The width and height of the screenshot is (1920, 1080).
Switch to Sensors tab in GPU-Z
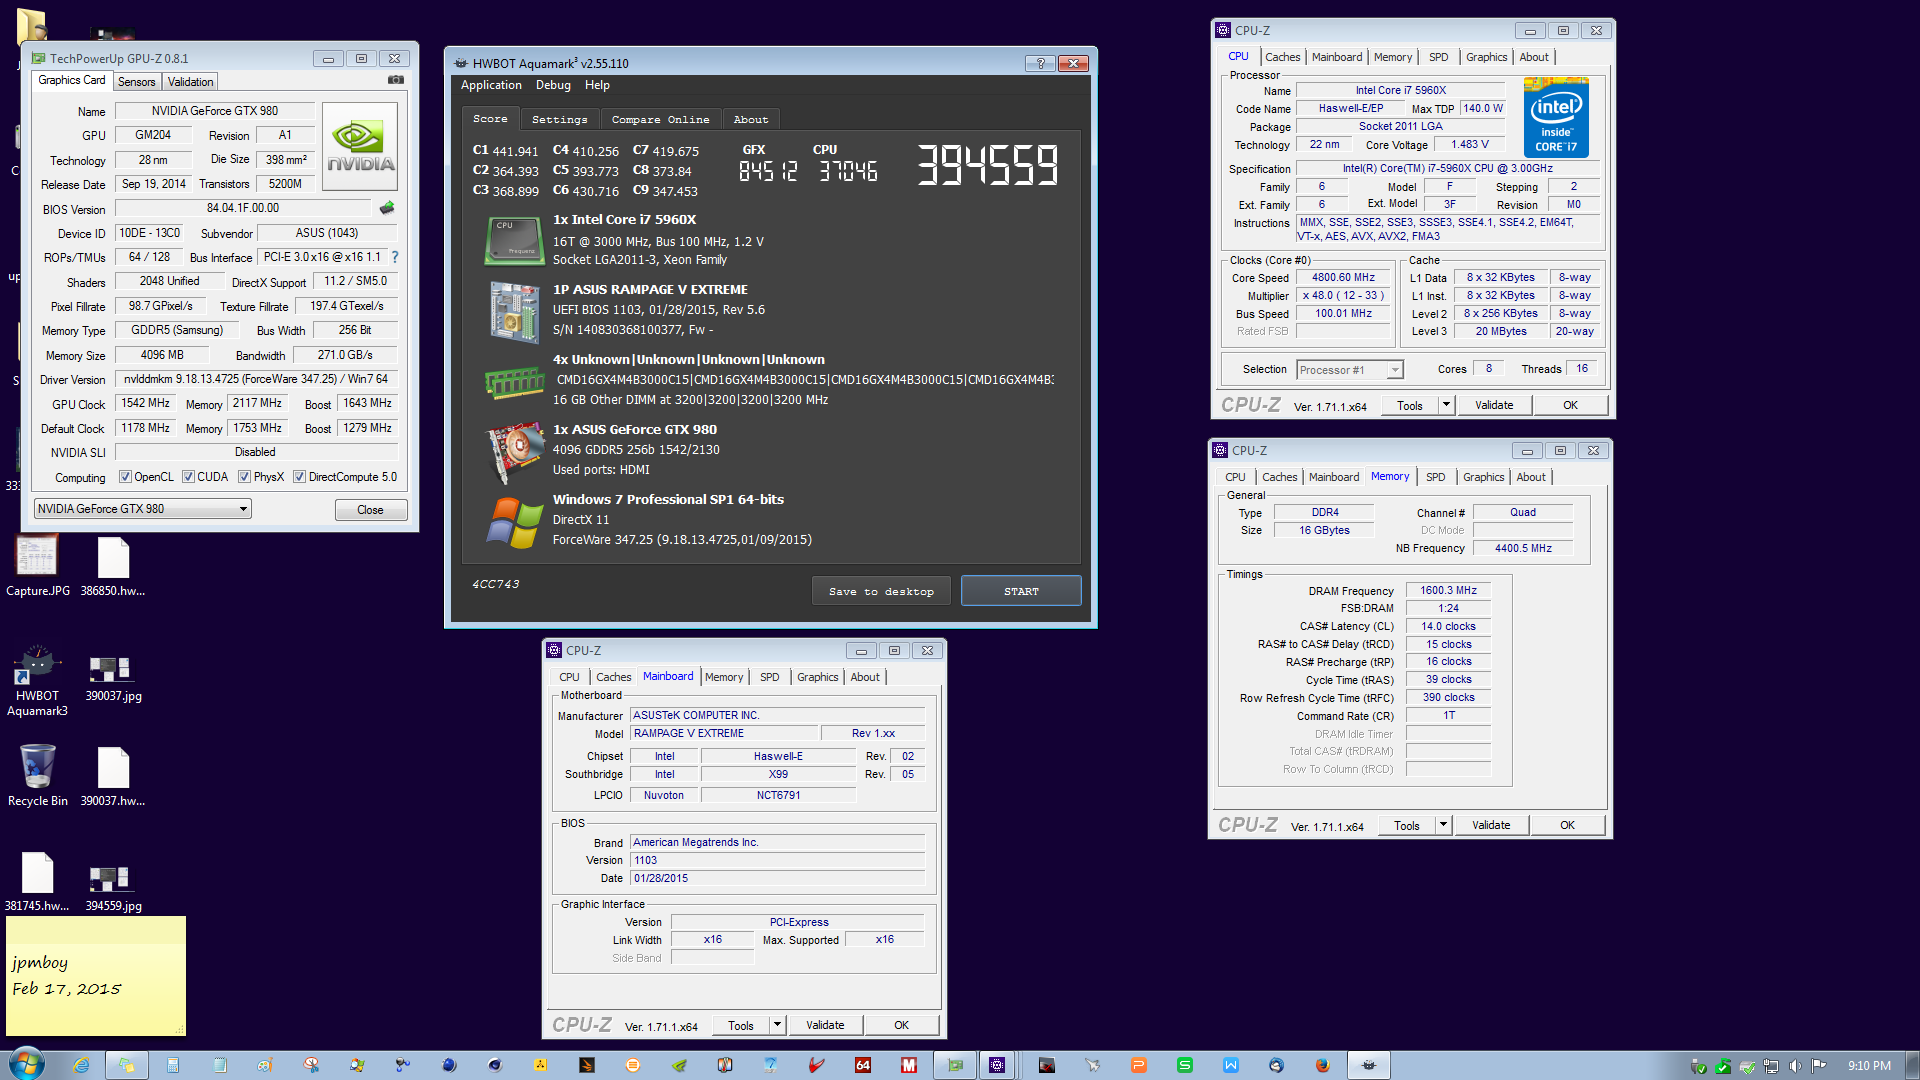(136, 82)
